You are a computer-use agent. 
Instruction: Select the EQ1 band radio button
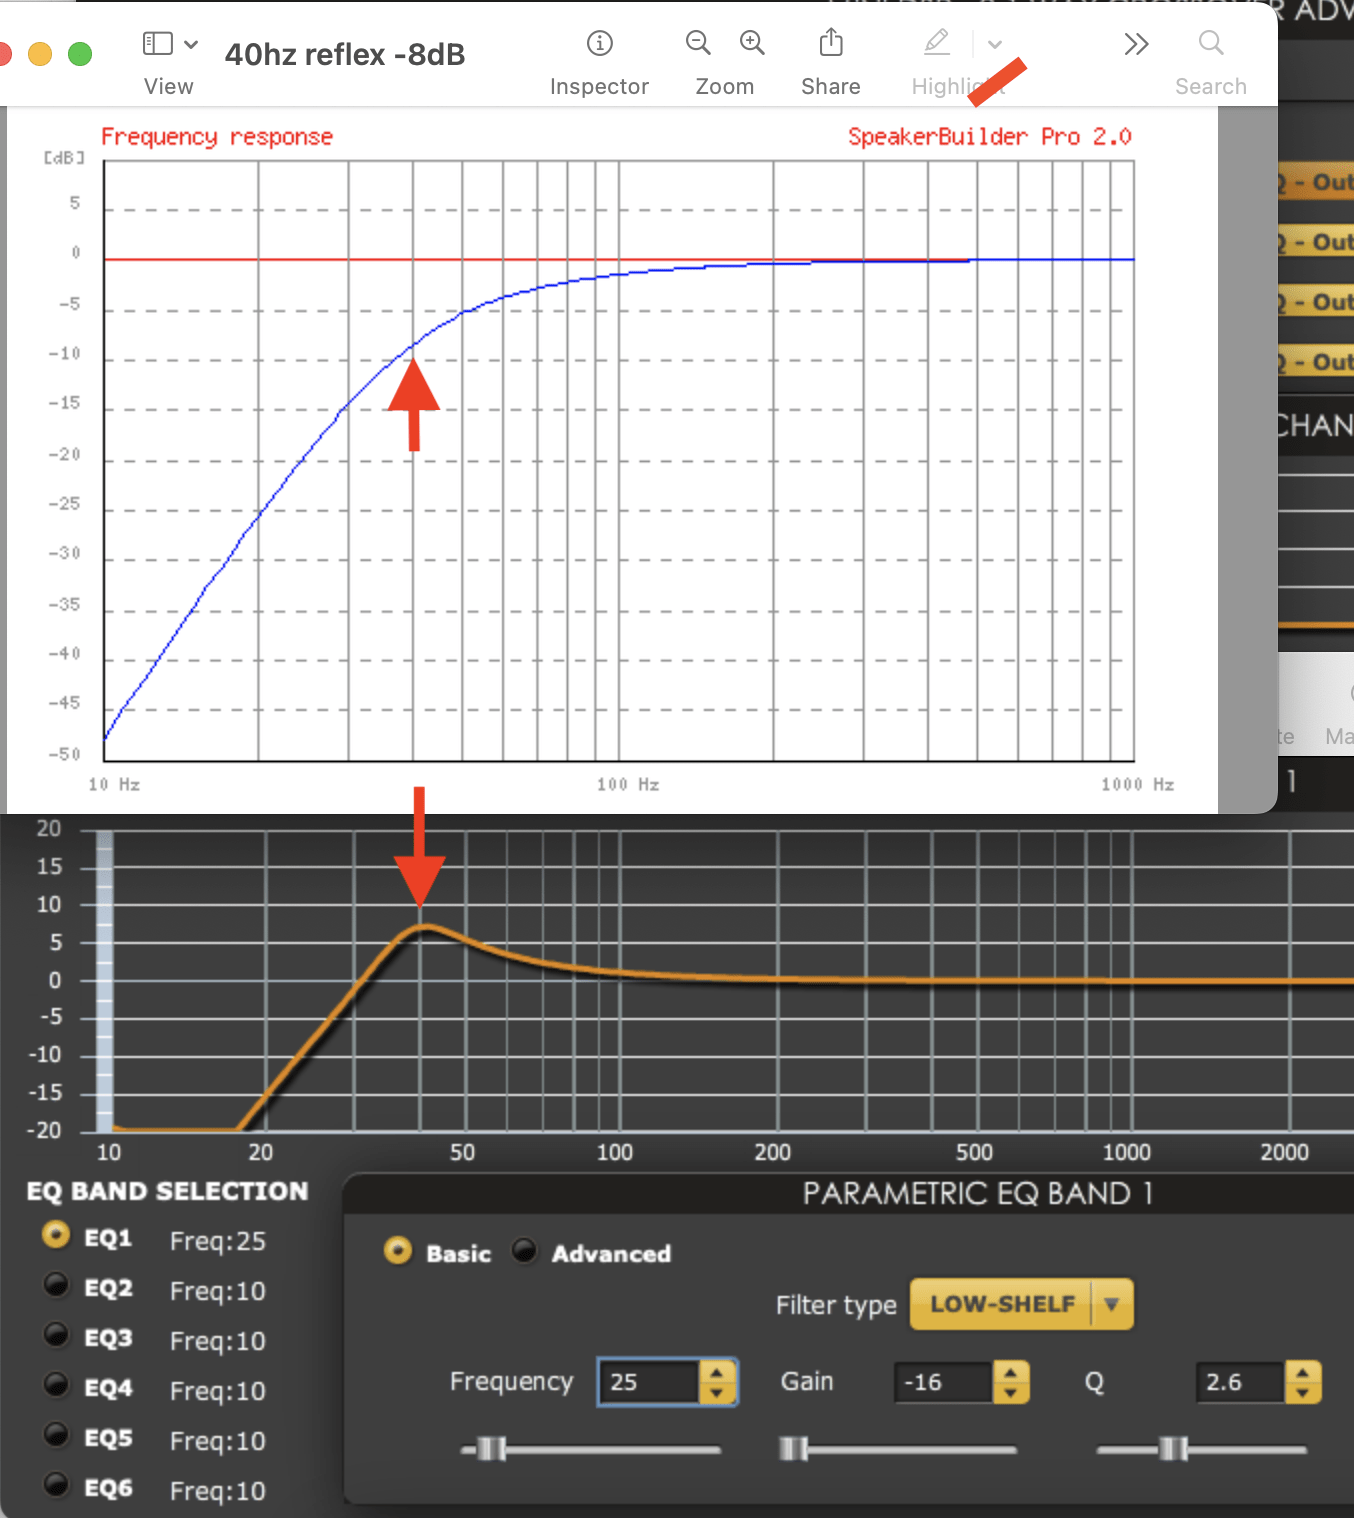pos(56,1235)
